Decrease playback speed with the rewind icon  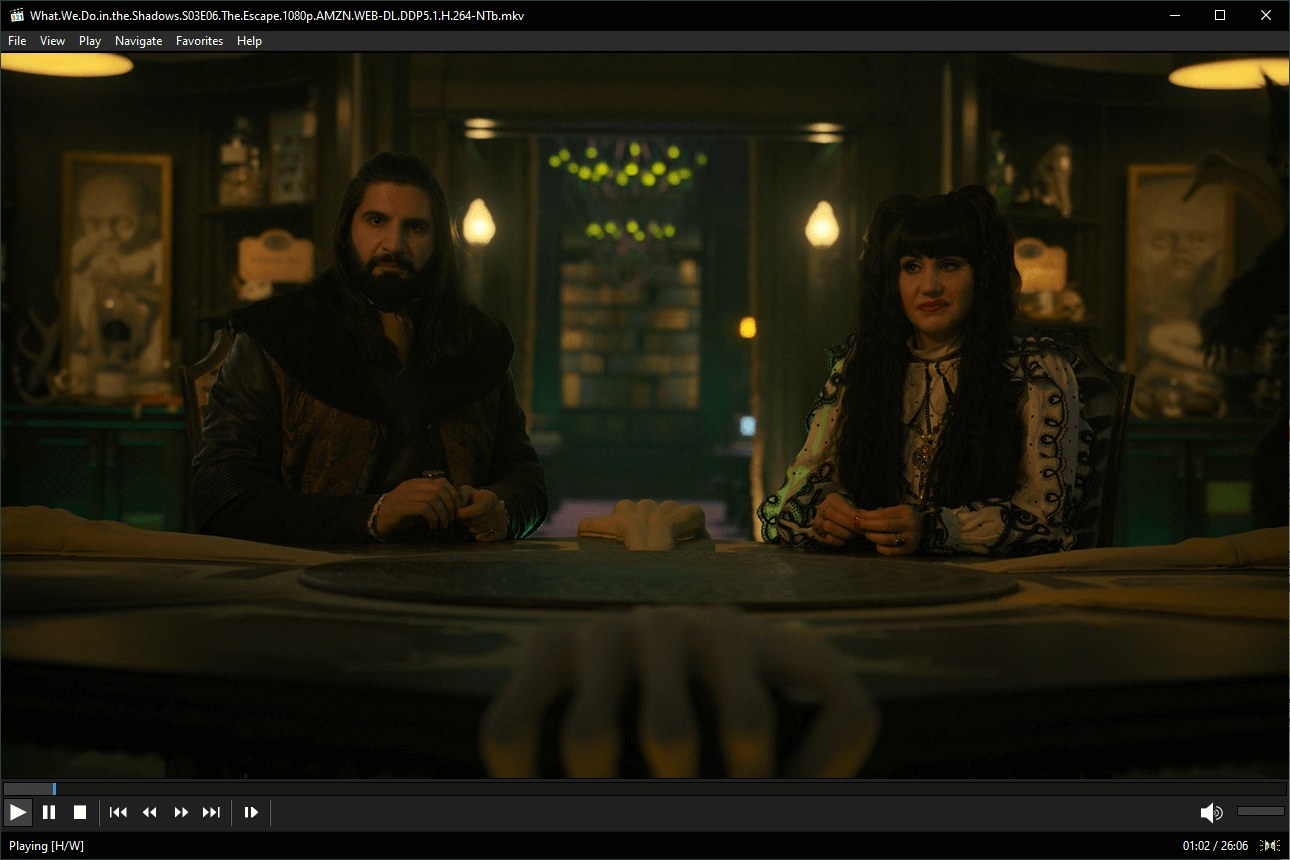(x=150, y=813)
